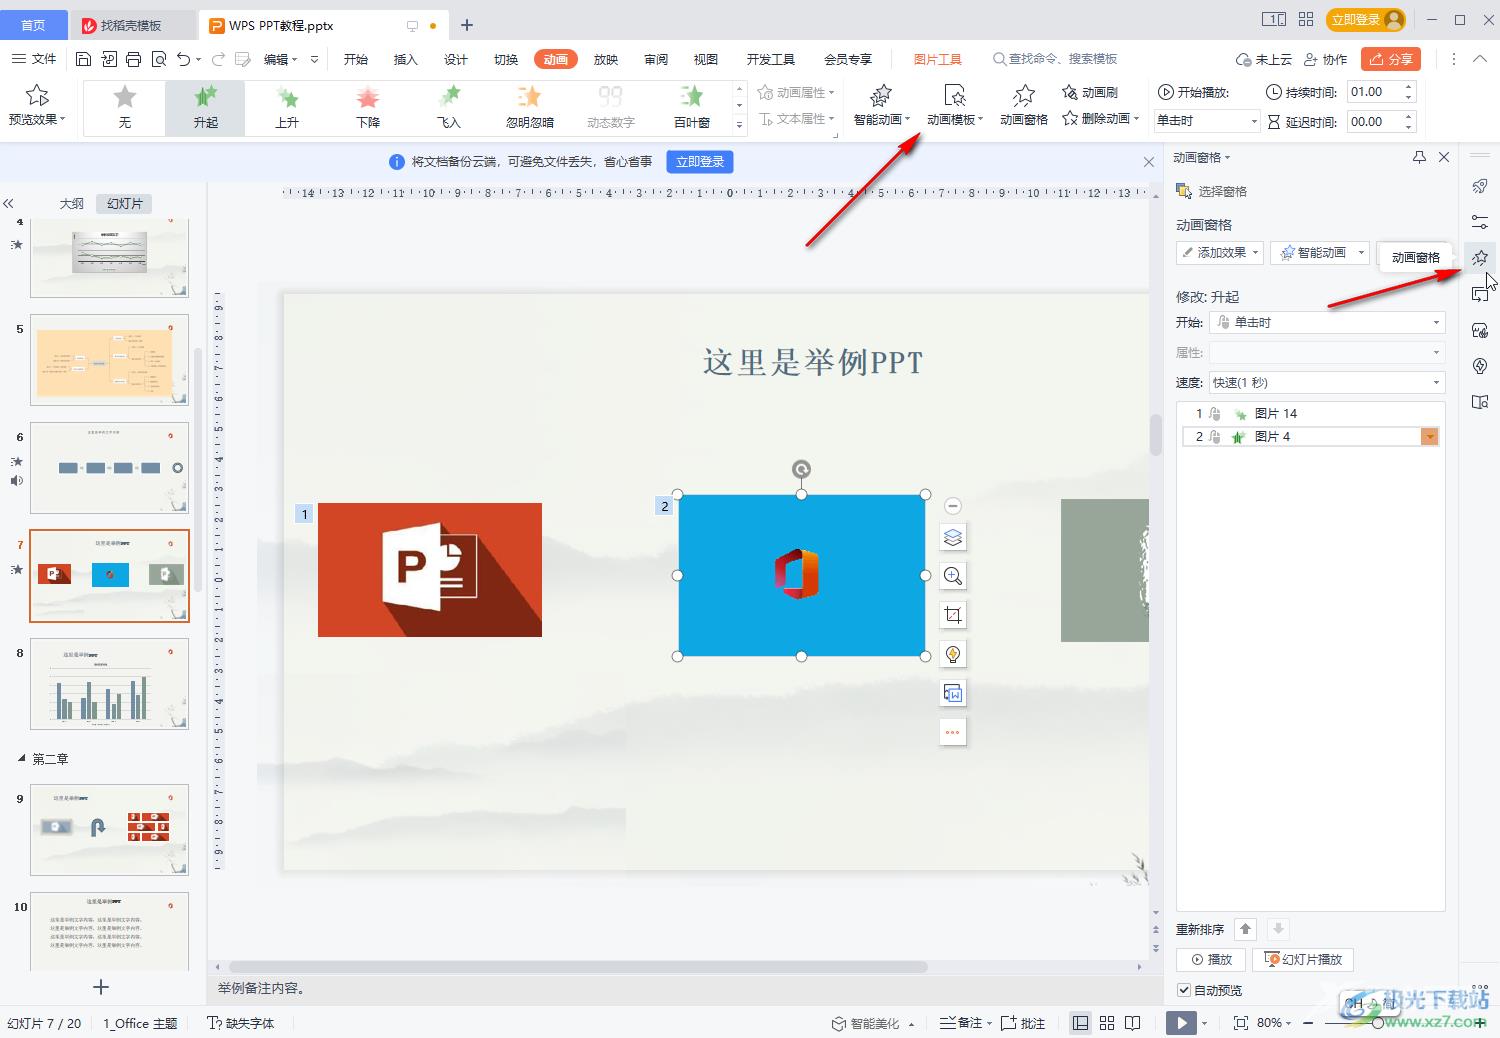Open the 开始 start trigger dropdown (单击时)
Screen dimensions: 1500x1038
(1327, 322)
